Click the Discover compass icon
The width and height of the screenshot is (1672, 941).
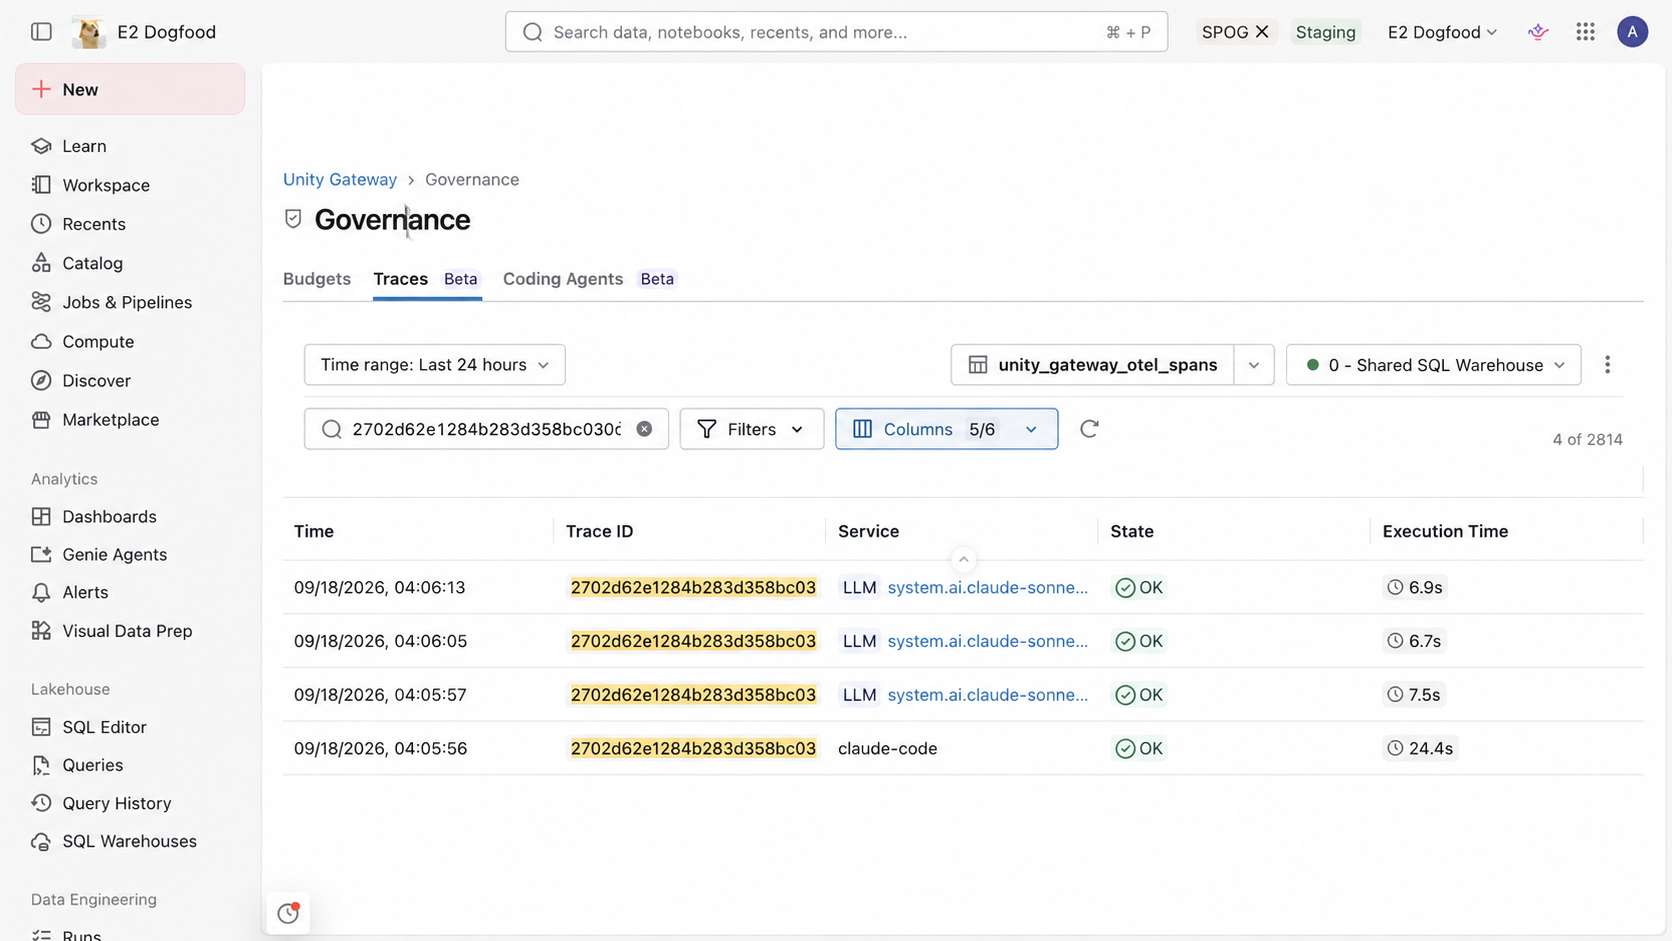click(x=41, y=380)
